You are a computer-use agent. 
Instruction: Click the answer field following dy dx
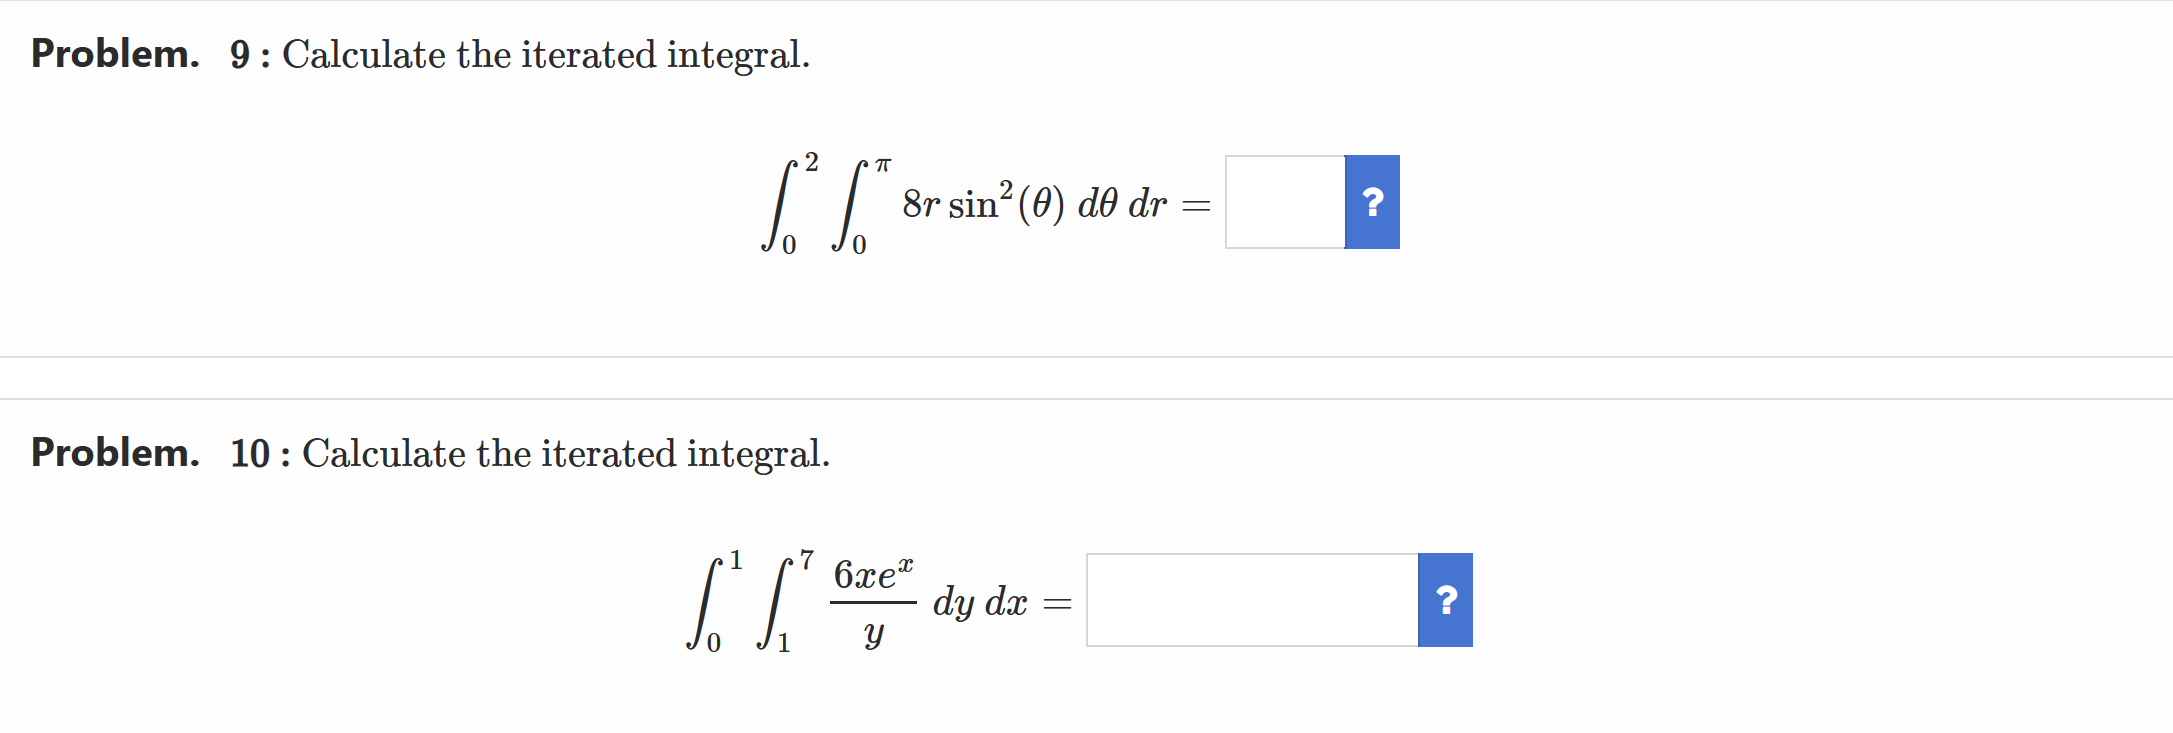pos(1250,600)
